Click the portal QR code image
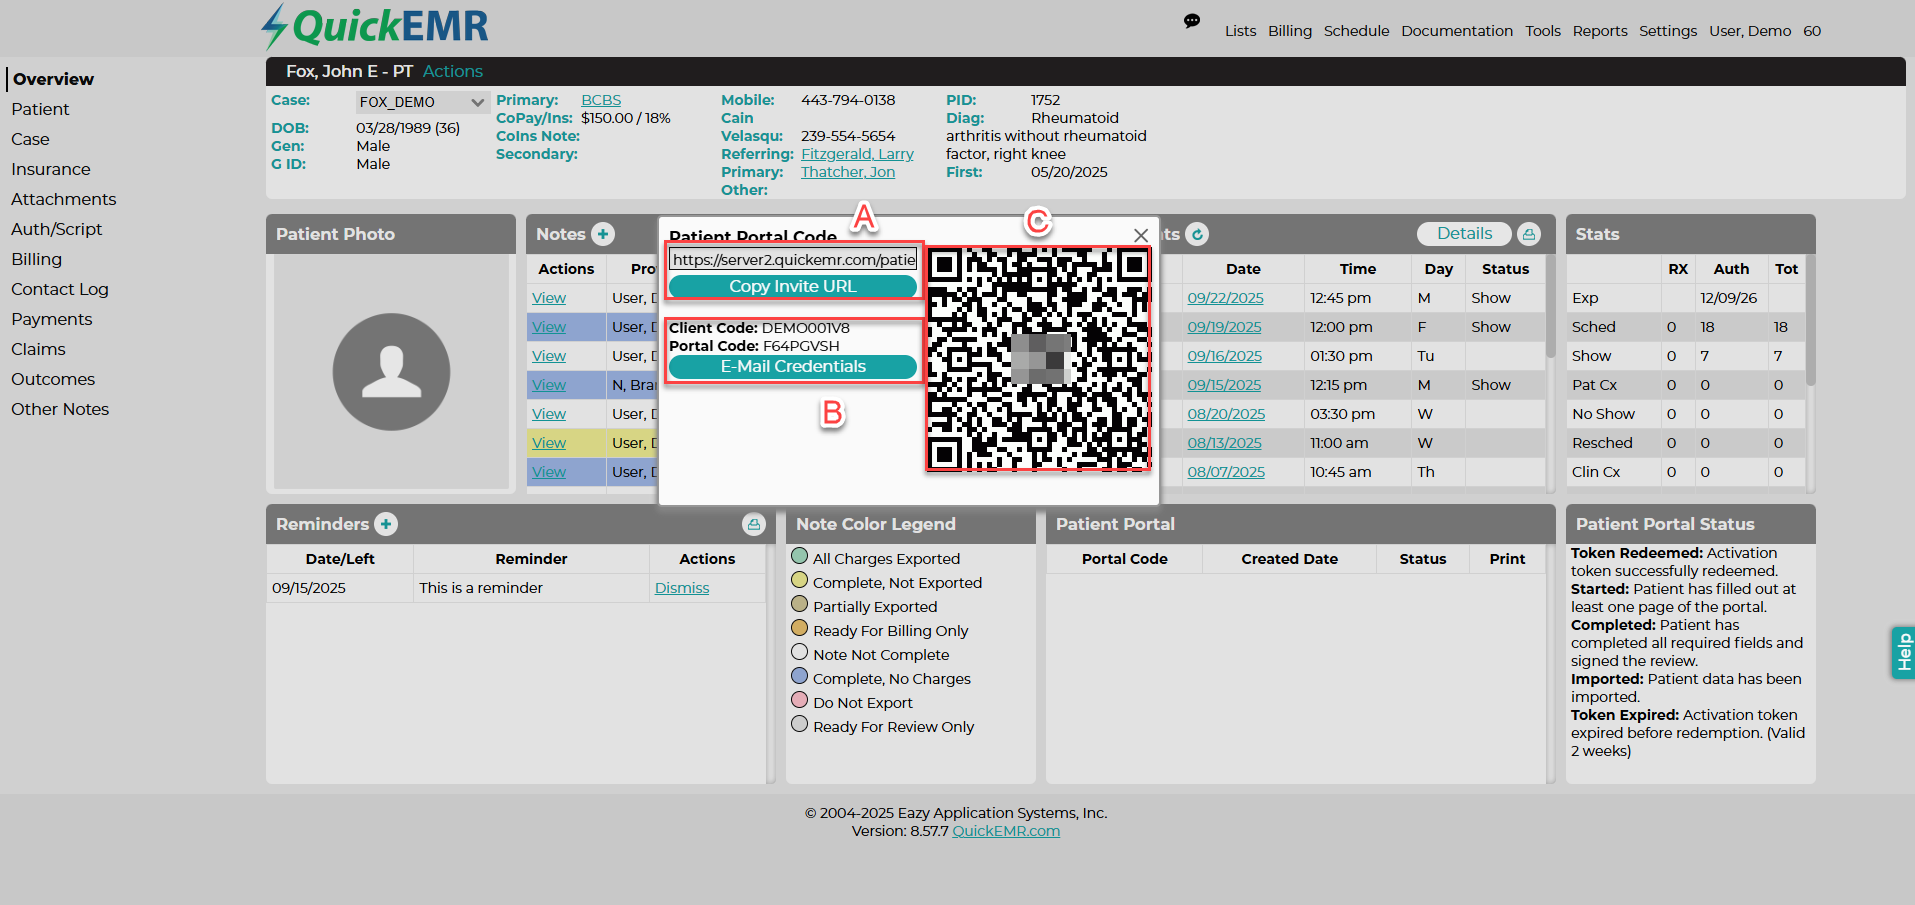The image size is (1915, 905). point(1038,359)
